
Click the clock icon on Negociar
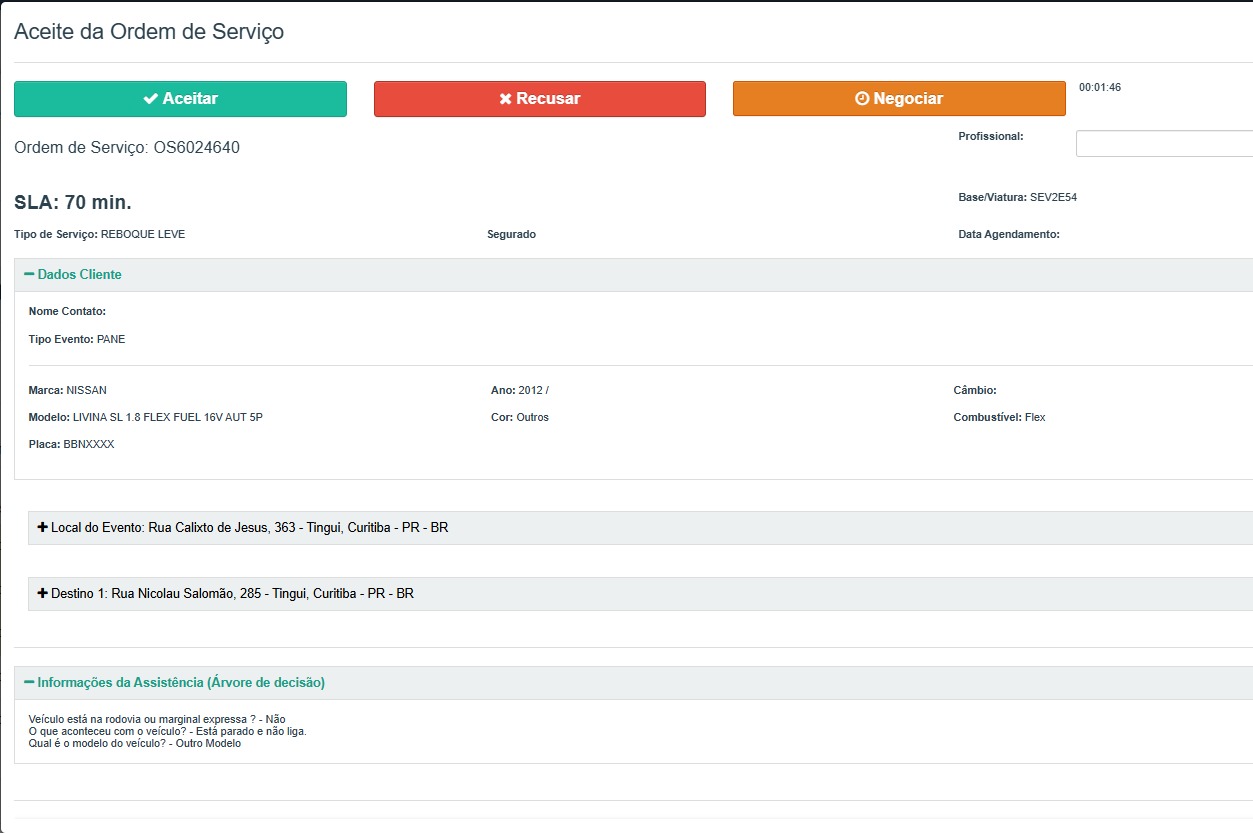[862, 99]
